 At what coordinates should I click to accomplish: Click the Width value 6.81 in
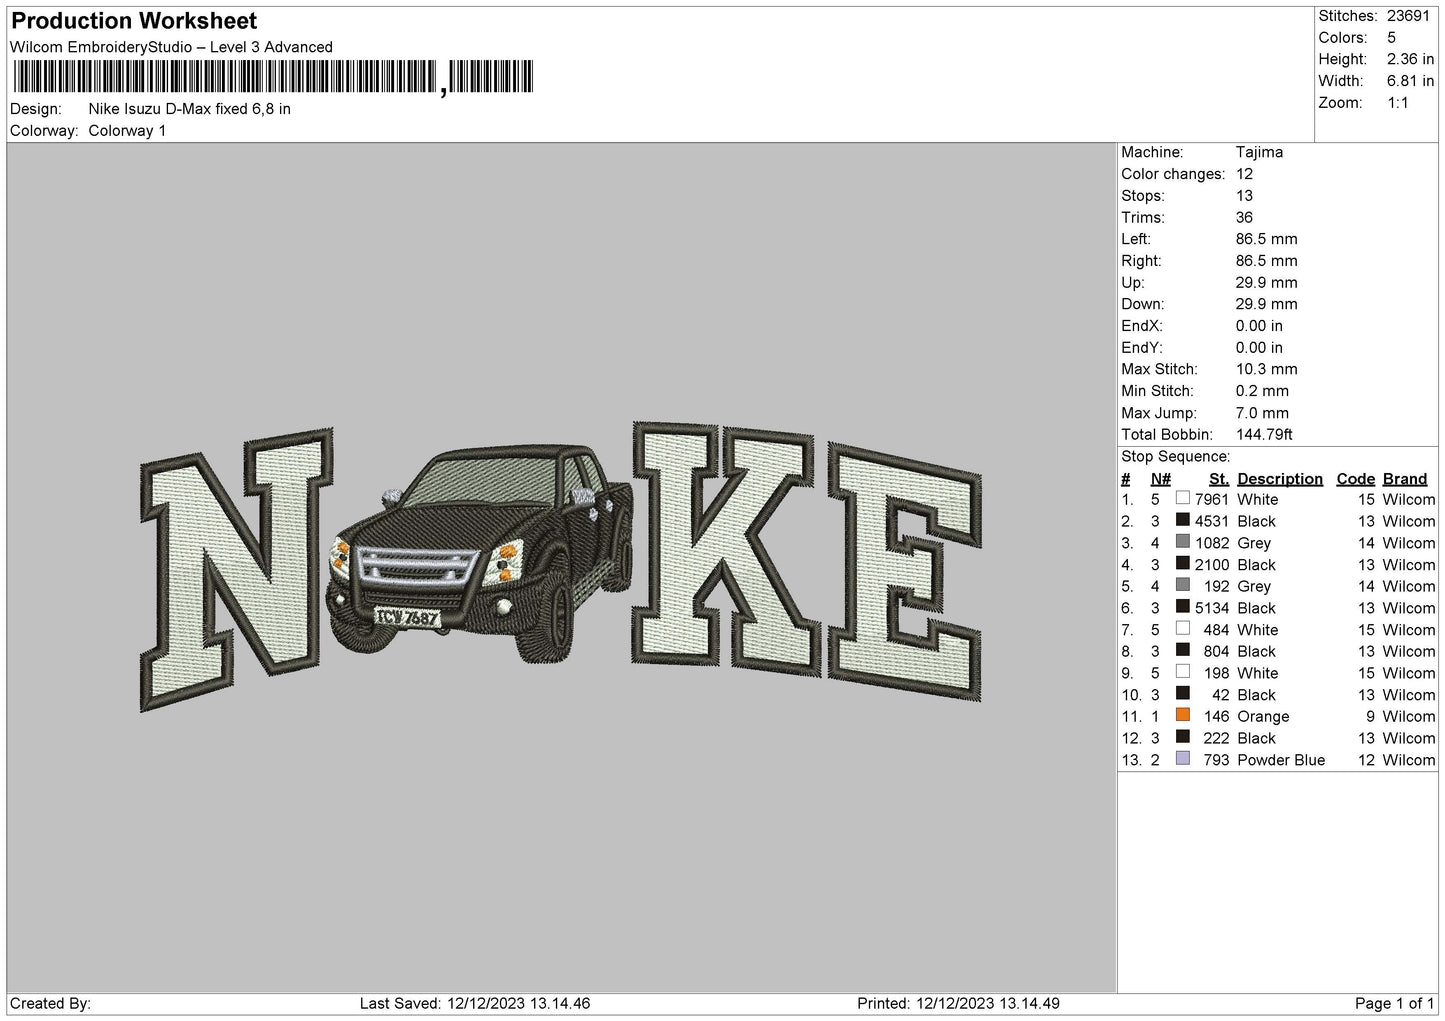pos(1410,81)
